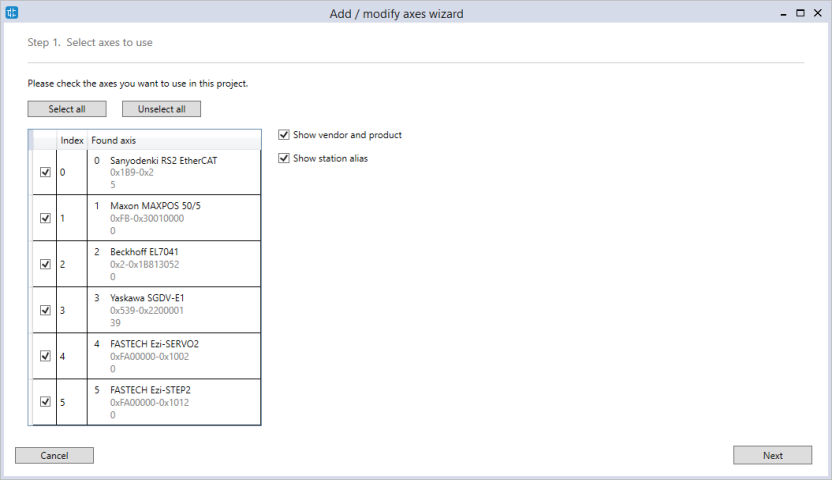Uncheck axis 0 Sanyodenki RS2 EtherCAT checkbox
The image size is (832, 480).
(45, 172)
